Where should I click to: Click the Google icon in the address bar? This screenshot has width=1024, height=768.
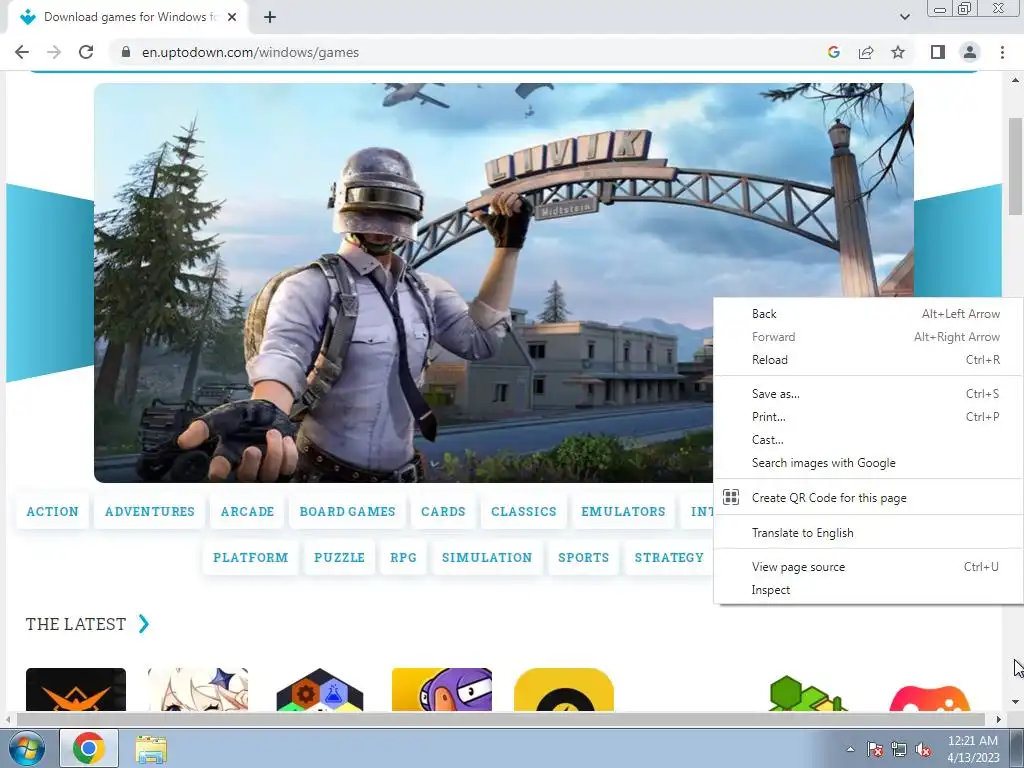(833, 52)
